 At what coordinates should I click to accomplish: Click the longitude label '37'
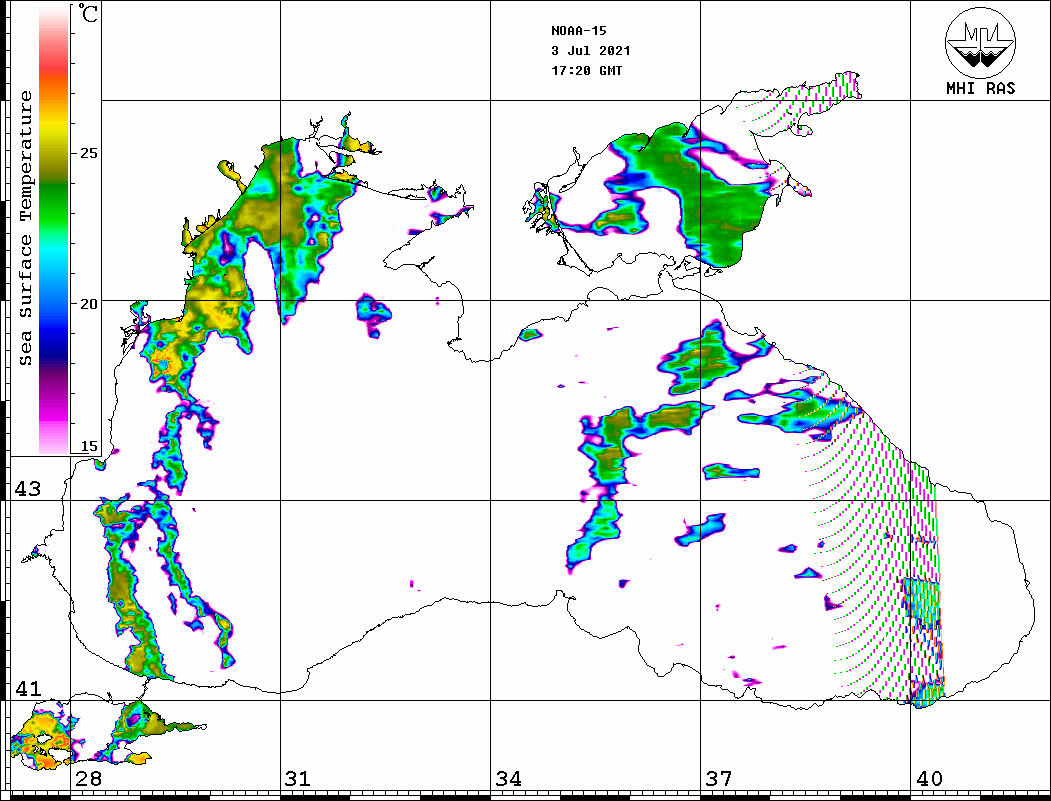click(719, 778)
